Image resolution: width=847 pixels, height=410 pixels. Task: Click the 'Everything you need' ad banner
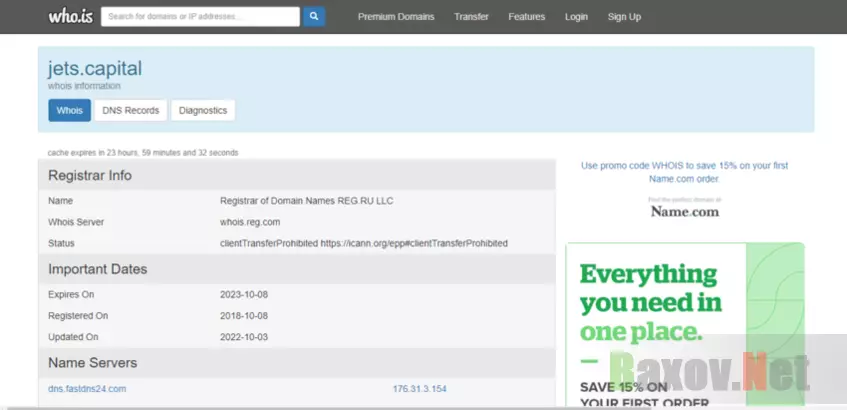click(685, 324)
